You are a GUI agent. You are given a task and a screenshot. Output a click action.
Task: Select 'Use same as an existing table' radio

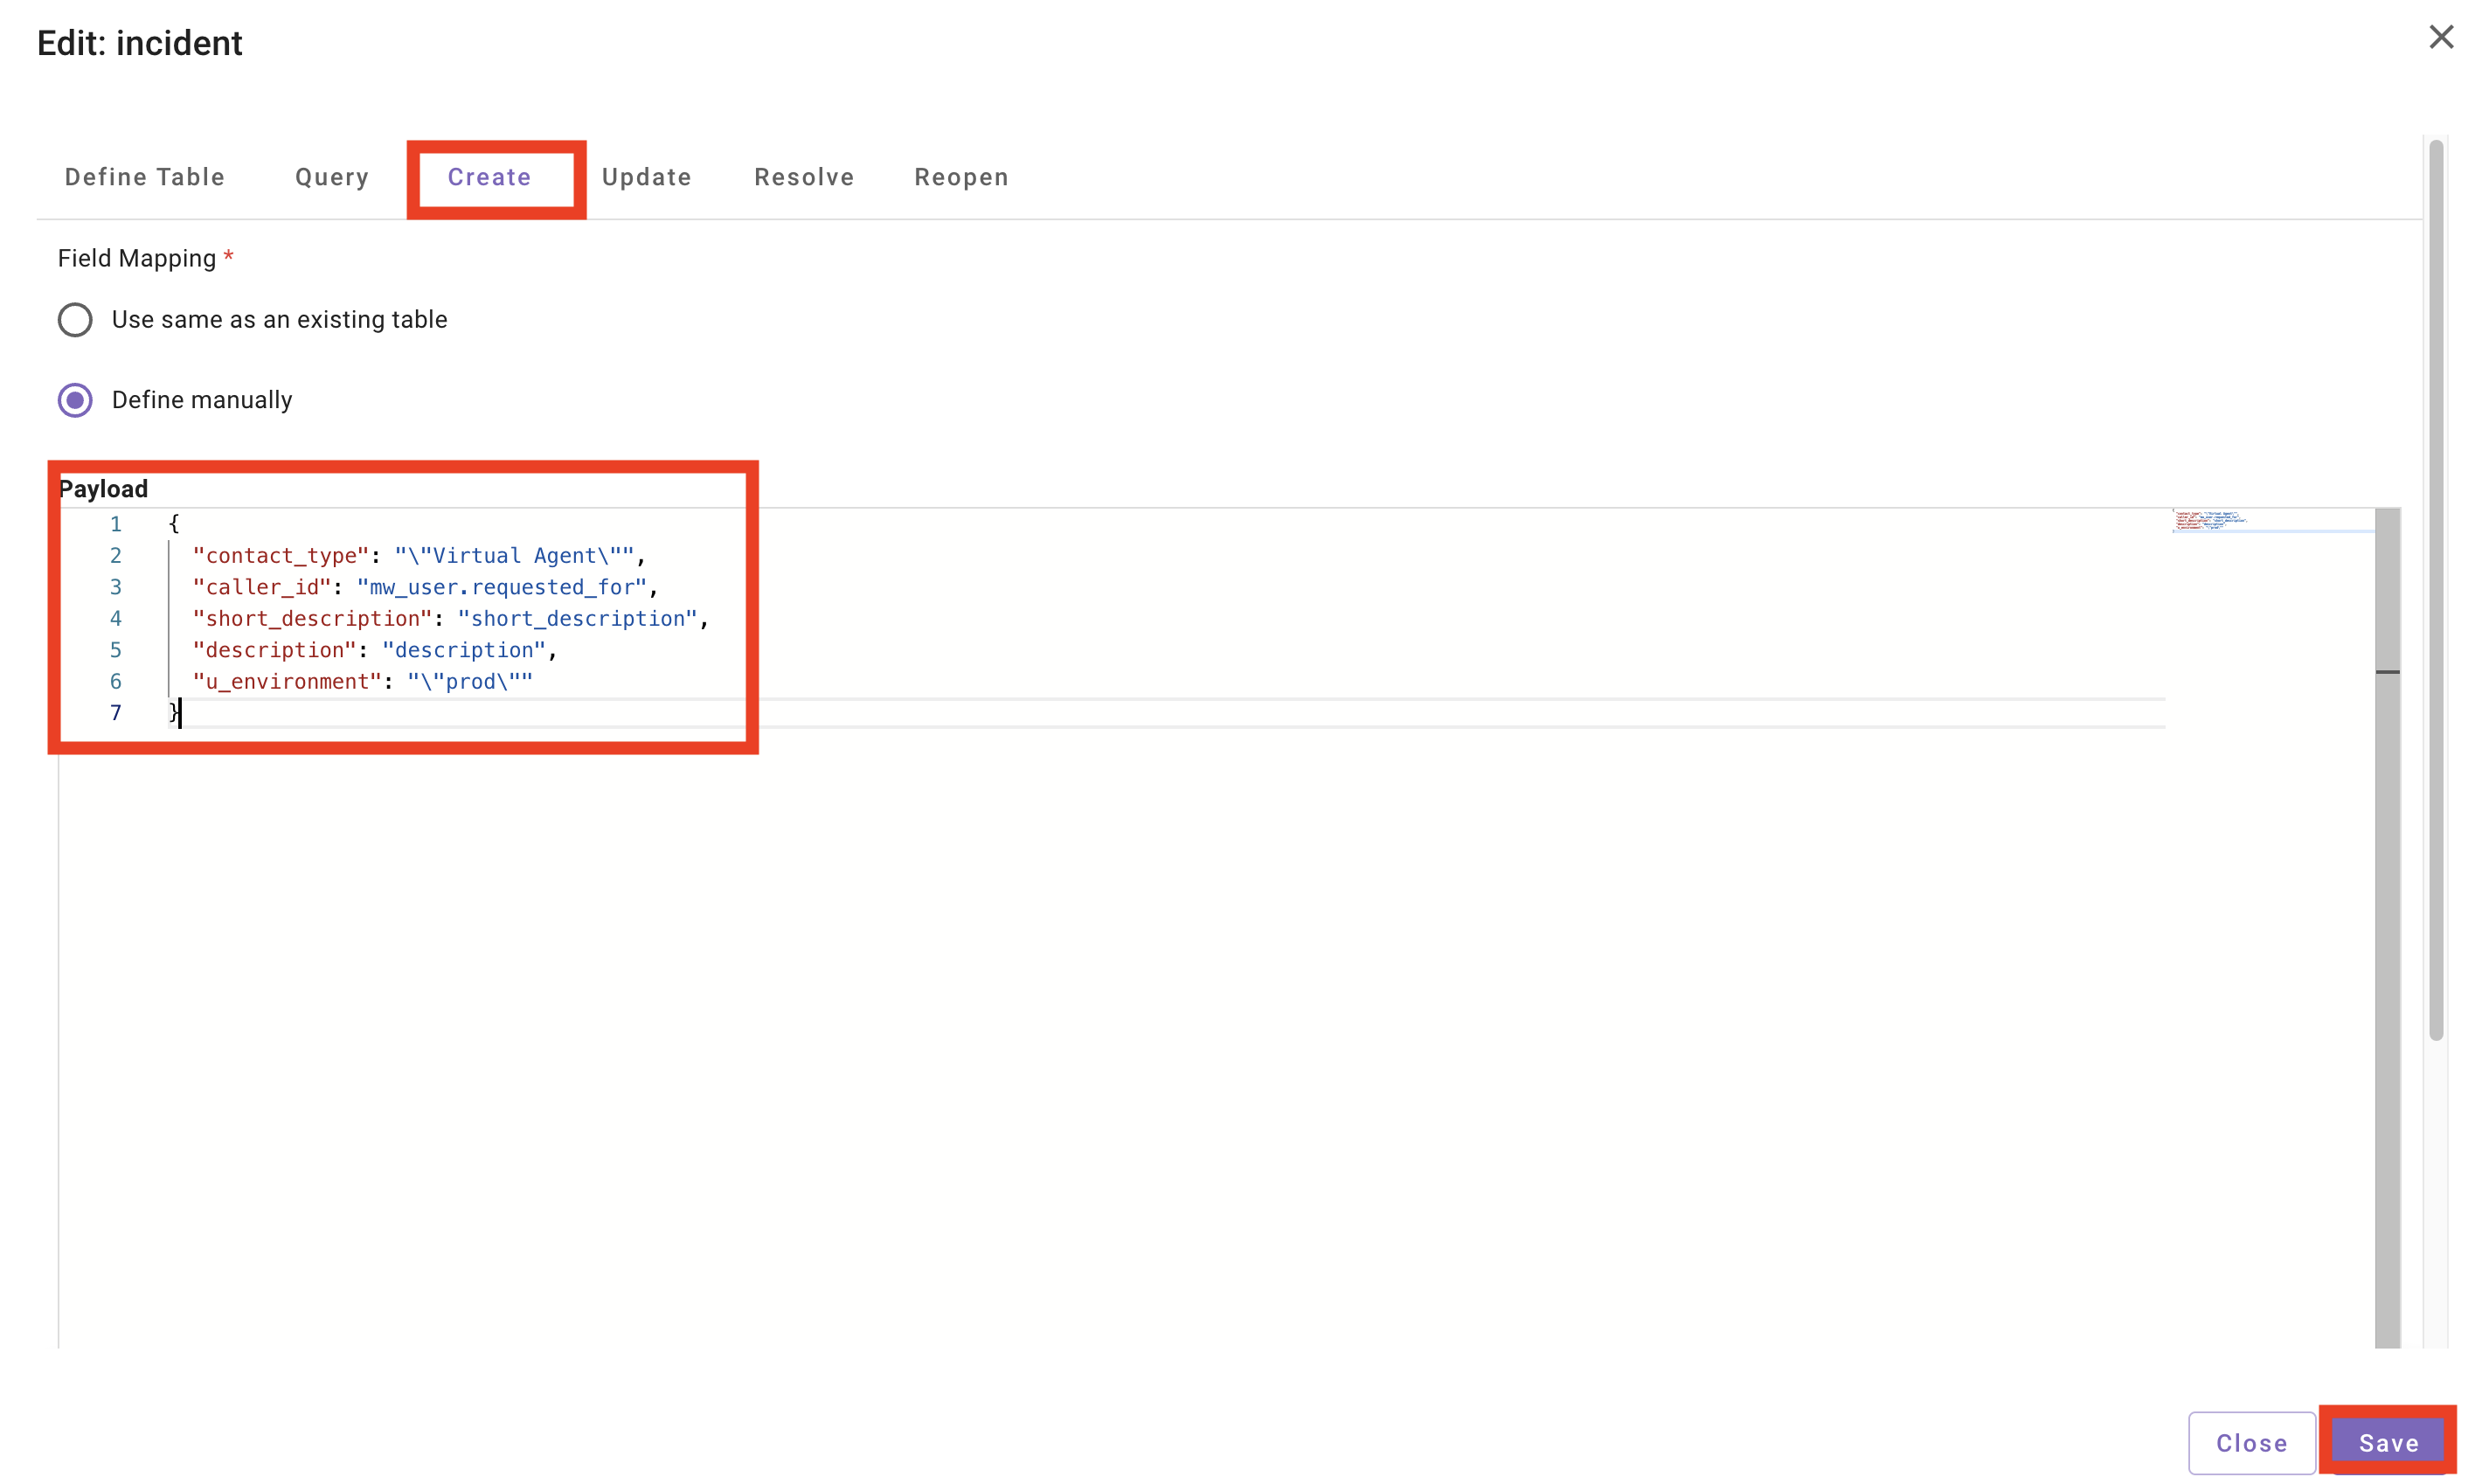75,320
